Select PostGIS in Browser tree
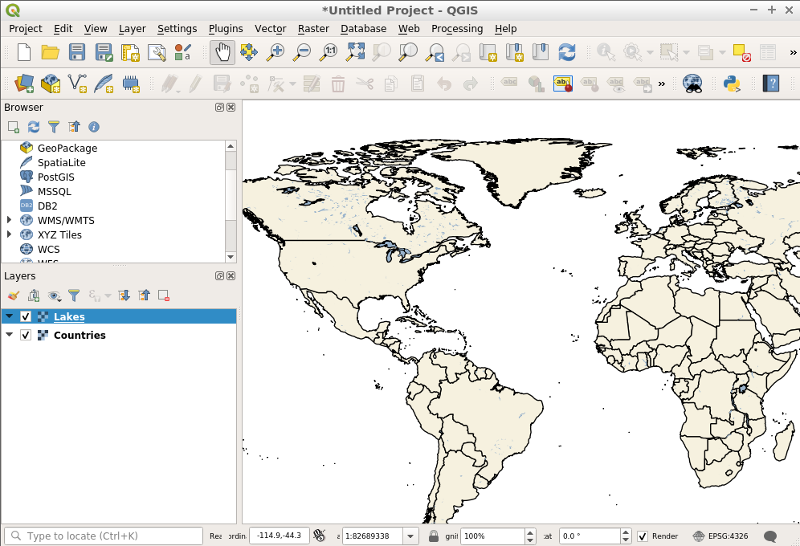The width and height of the screenshot is (800, 546). click(56, 177)
